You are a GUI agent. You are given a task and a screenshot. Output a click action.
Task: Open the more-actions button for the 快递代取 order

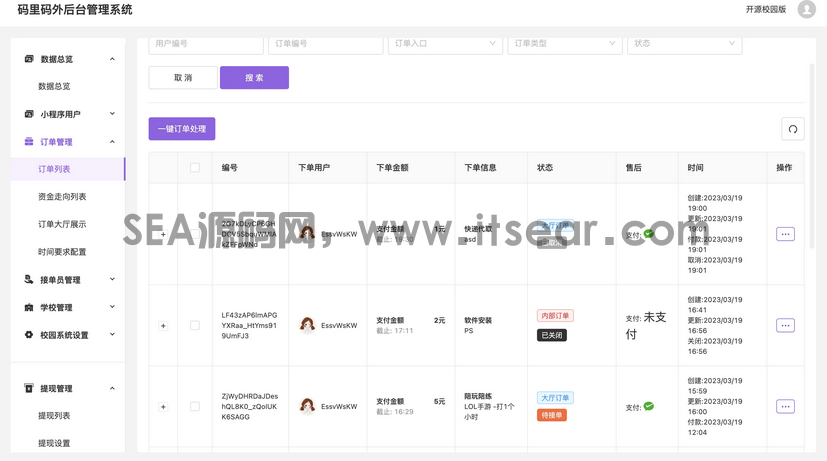pyautogui.click(x=785, y=234)
